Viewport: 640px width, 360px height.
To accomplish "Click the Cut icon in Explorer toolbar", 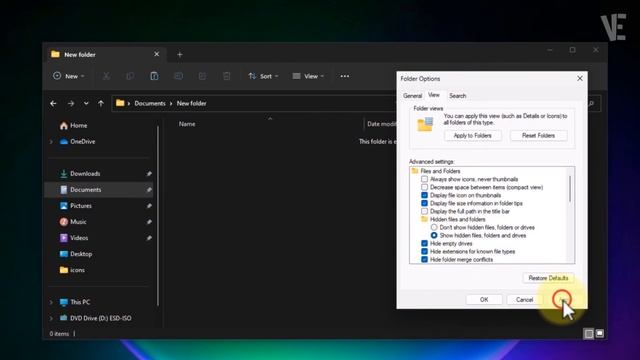I will tap(106, 76).
